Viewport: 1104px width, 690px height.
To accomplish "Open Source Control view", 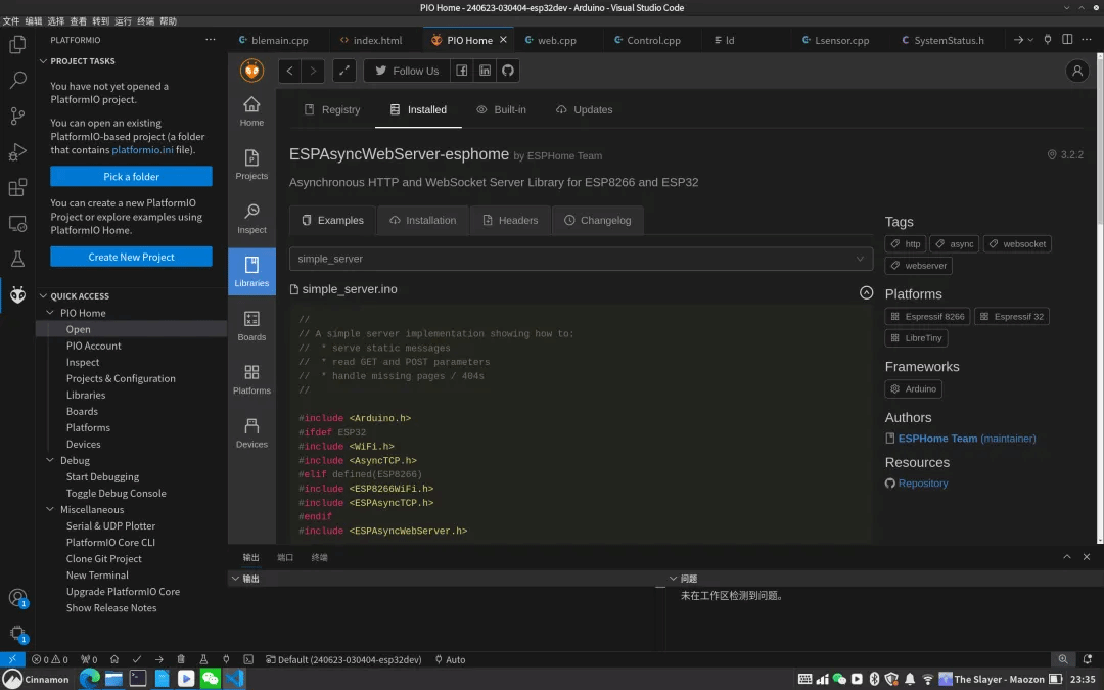I will pyautogui.click(x=18, y=115).
